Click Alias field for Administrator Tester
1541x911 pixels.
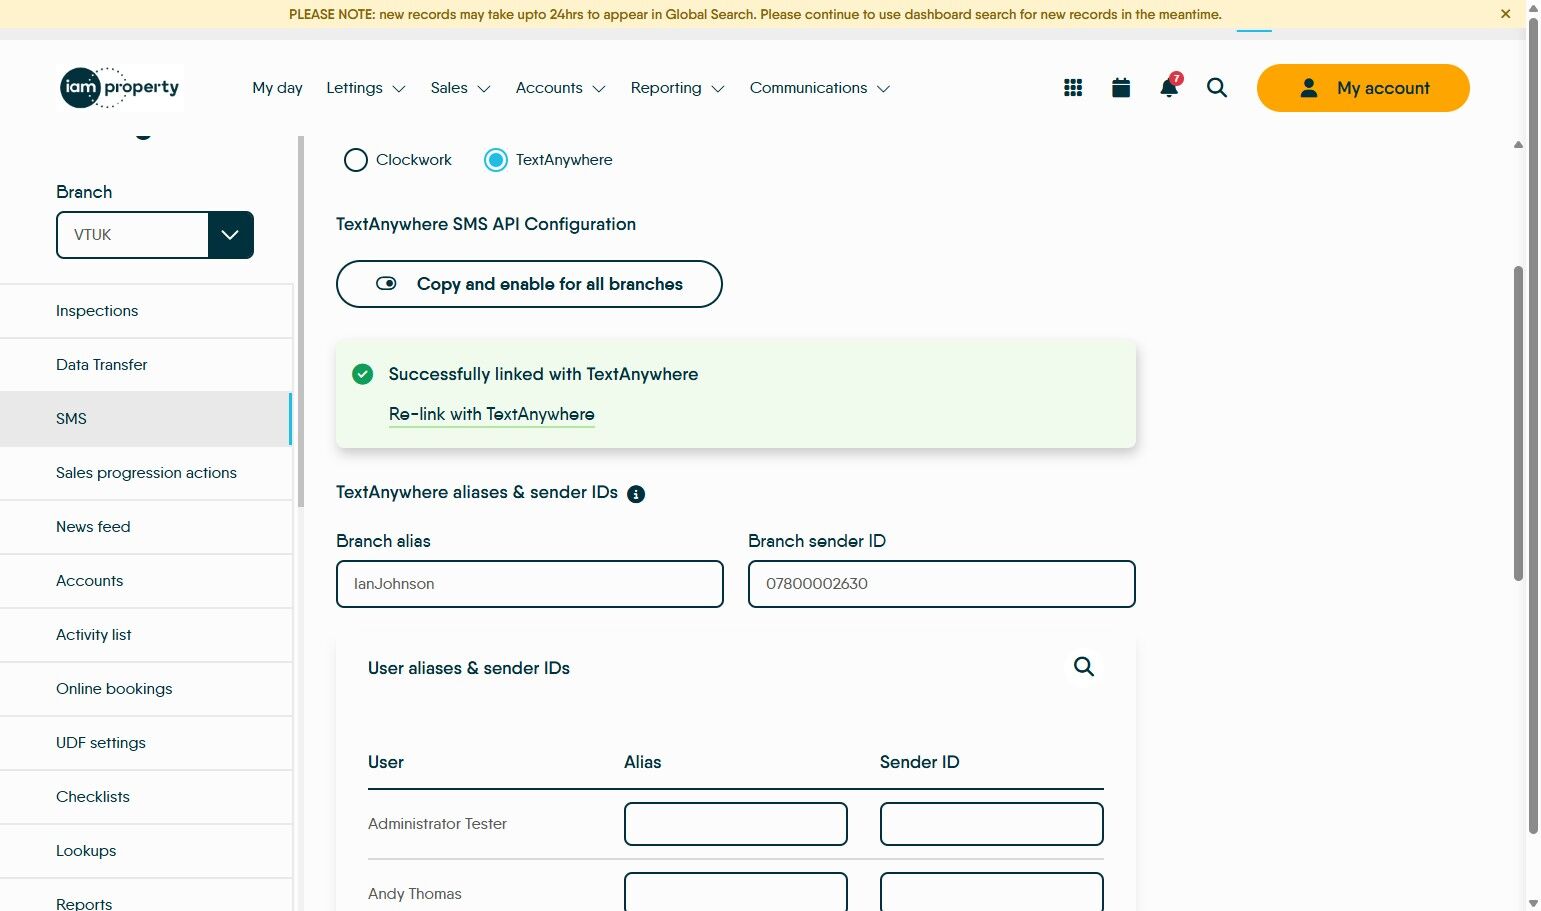[736, 824]
